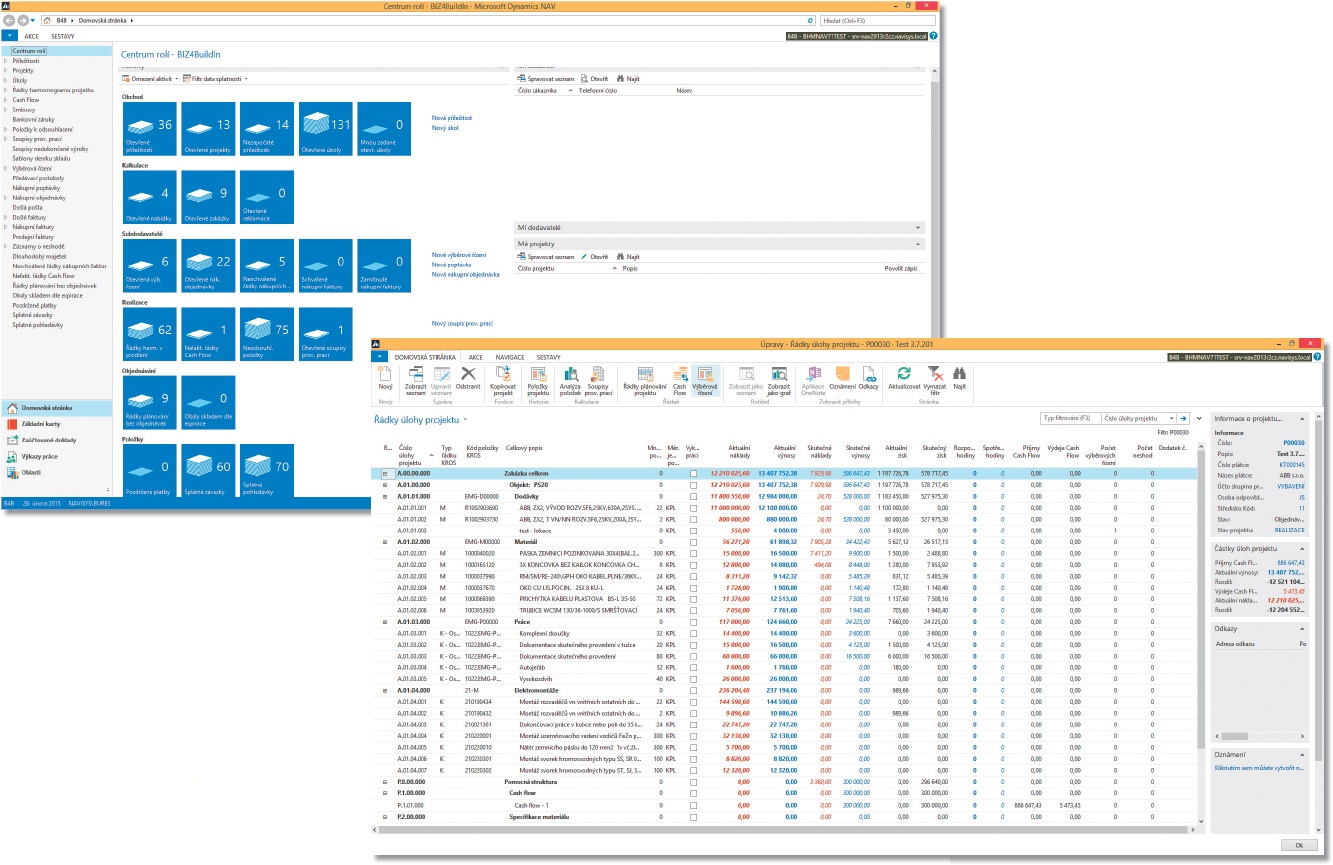Collapse the Informace o projektu panel
The height and width of the screenshot is (865, 1333).
click(x=1303, y=418)
